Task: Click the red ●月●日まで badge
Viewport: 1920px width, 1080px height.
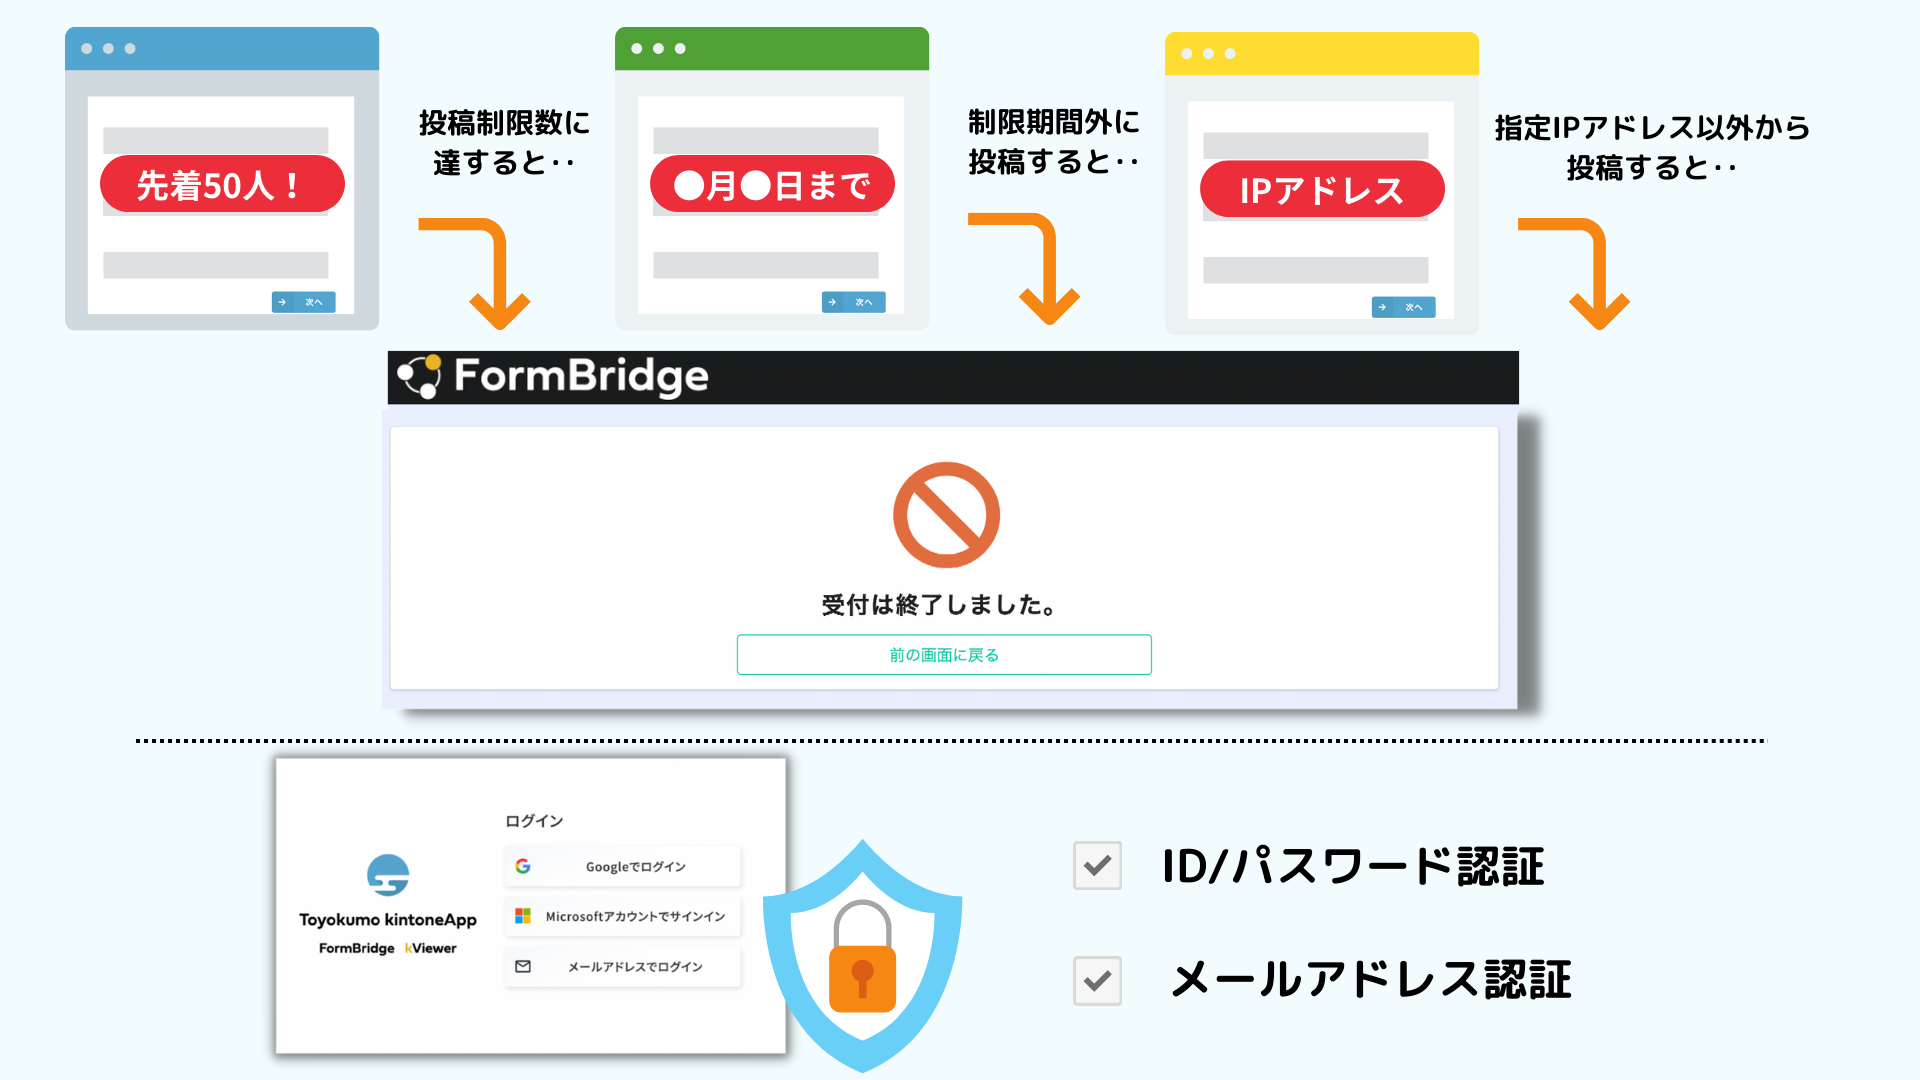Action: (772, 184)
